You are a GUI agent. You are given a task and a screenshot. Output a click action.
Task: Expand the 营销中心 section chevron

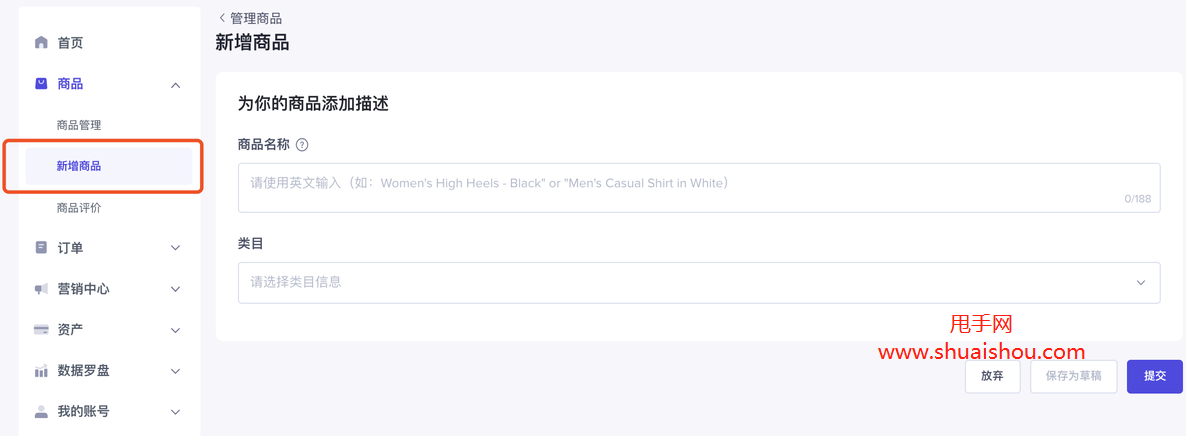click(176, 289)
